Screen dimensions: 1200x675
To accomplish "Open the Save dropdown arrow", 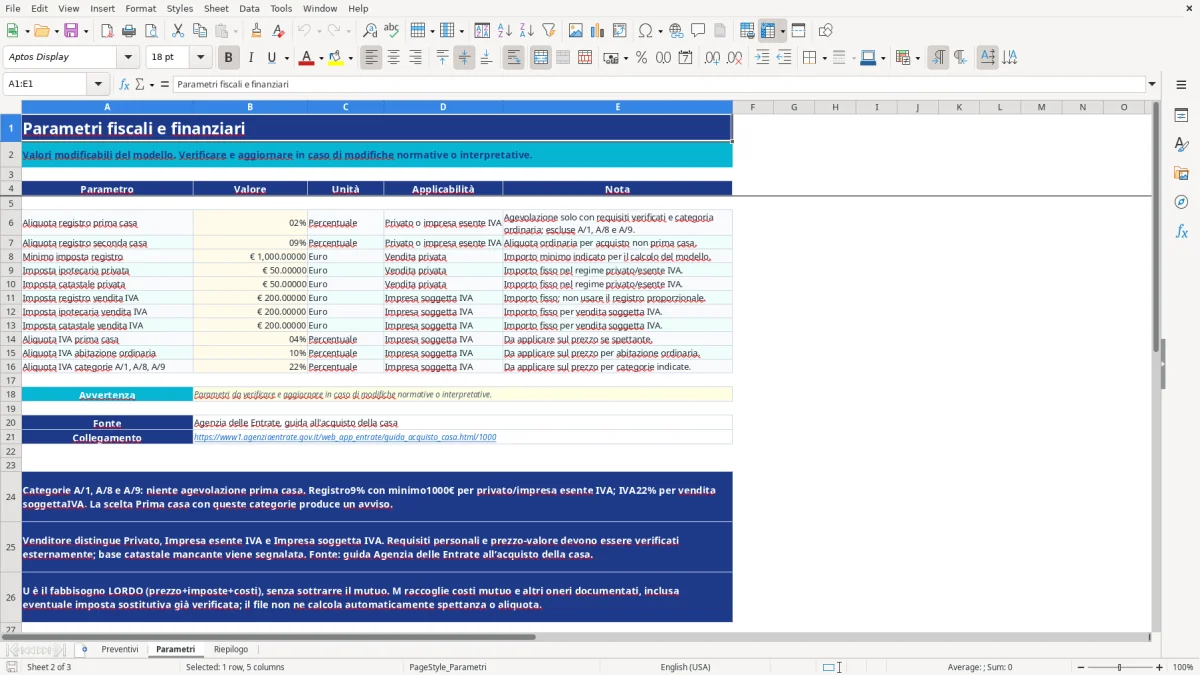I will (85, 31).
